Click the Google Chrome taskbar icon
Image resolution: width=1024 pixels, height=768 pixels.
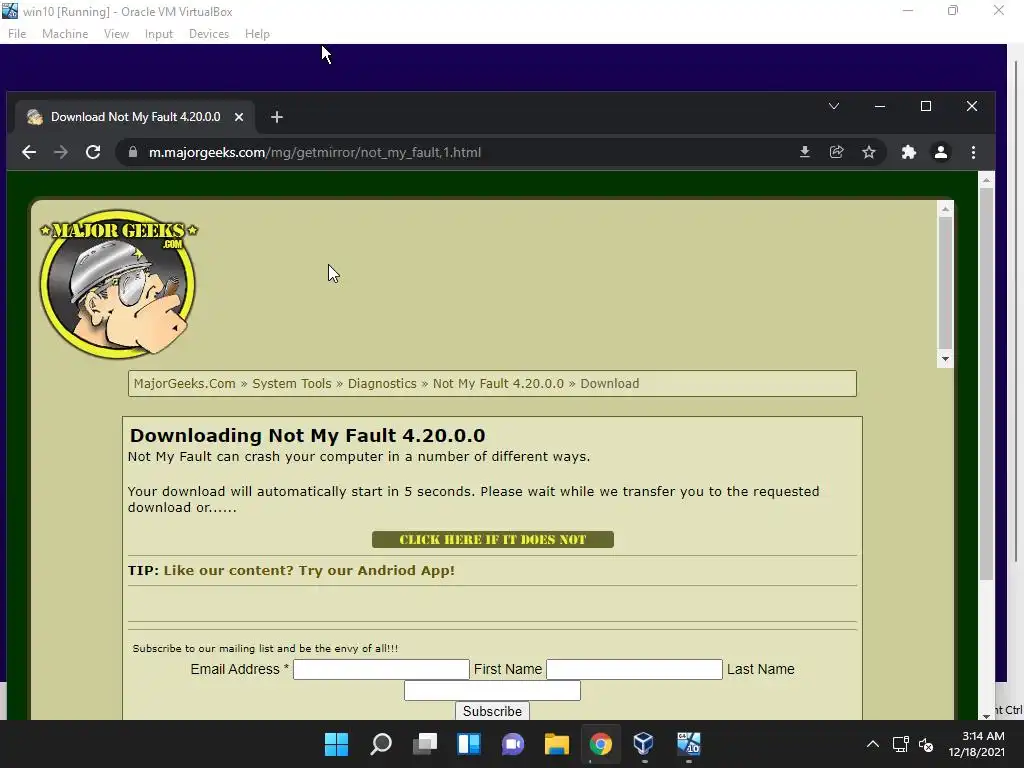tap(601, 744)
